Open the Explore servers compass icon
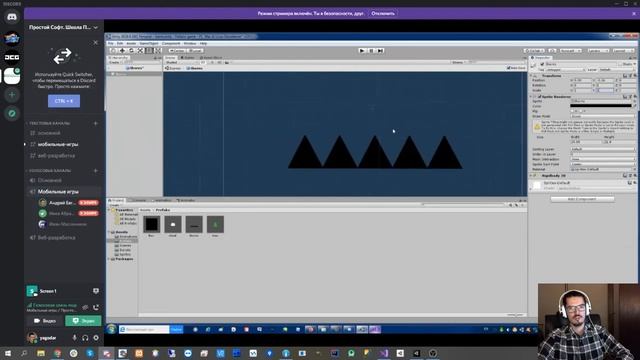Screen dimensions: 640x360 12,113
